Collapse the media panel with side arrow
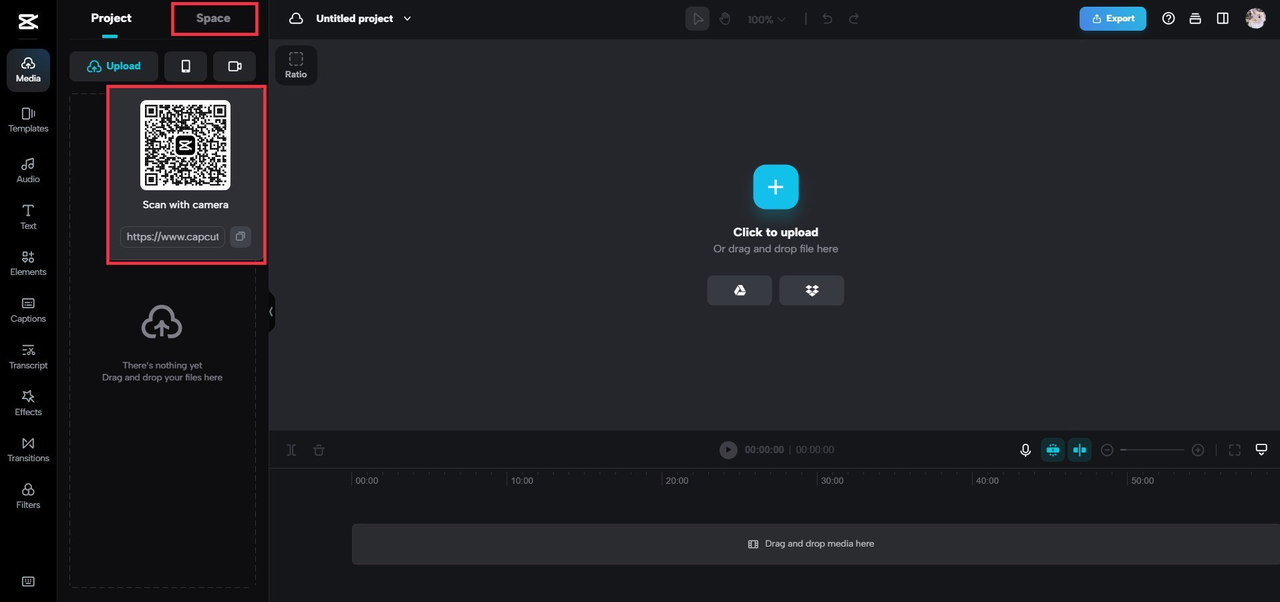 click(271, 311)
